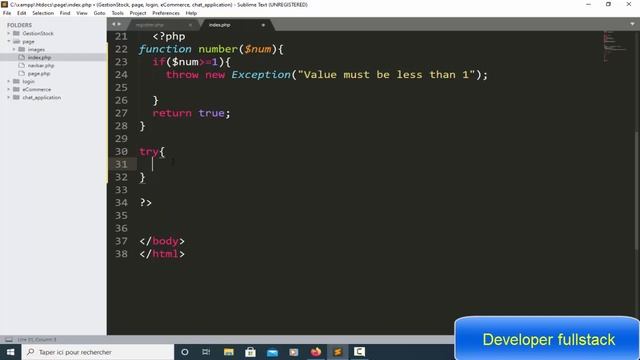Click the GestionStock folder name

[38, 33]
